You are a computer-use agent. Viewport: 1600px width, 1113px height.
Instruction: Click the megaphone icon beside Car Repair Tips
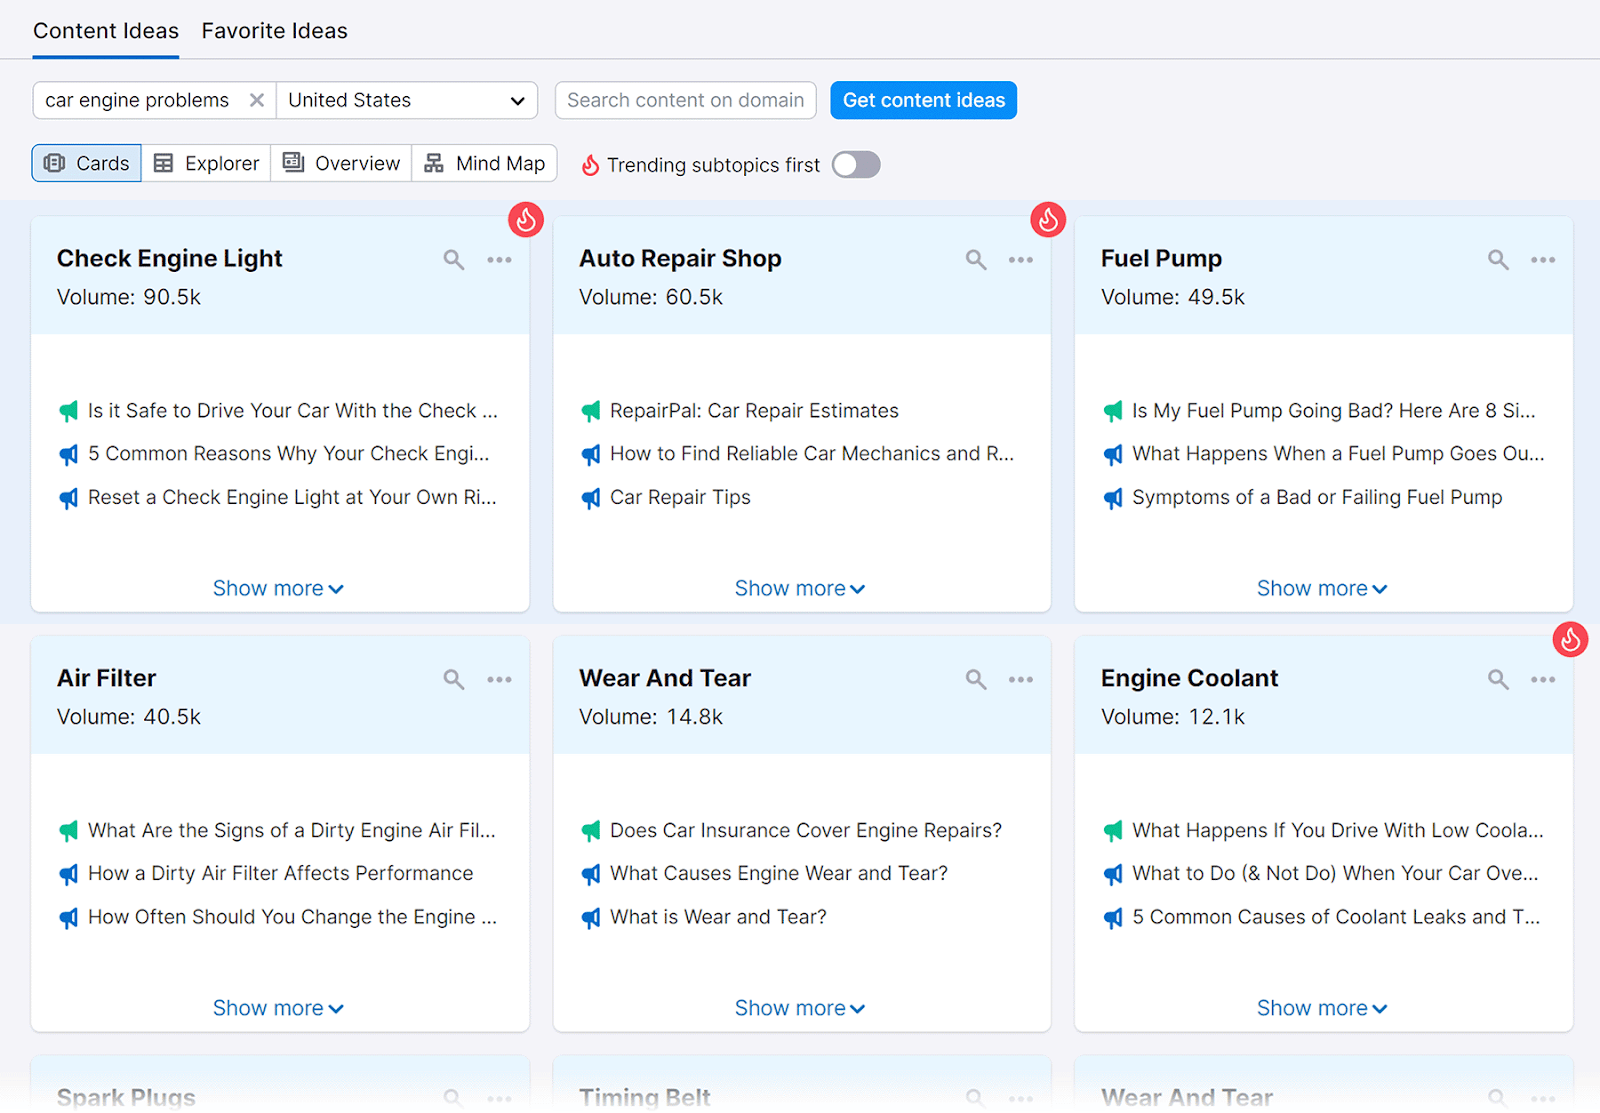point(590,497)
